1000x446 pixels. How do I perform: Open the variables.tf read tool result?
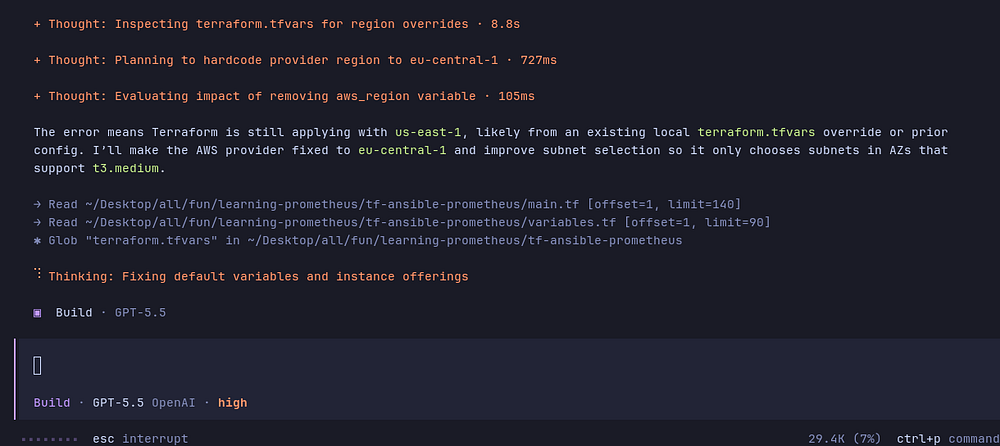tap(402, 222)
